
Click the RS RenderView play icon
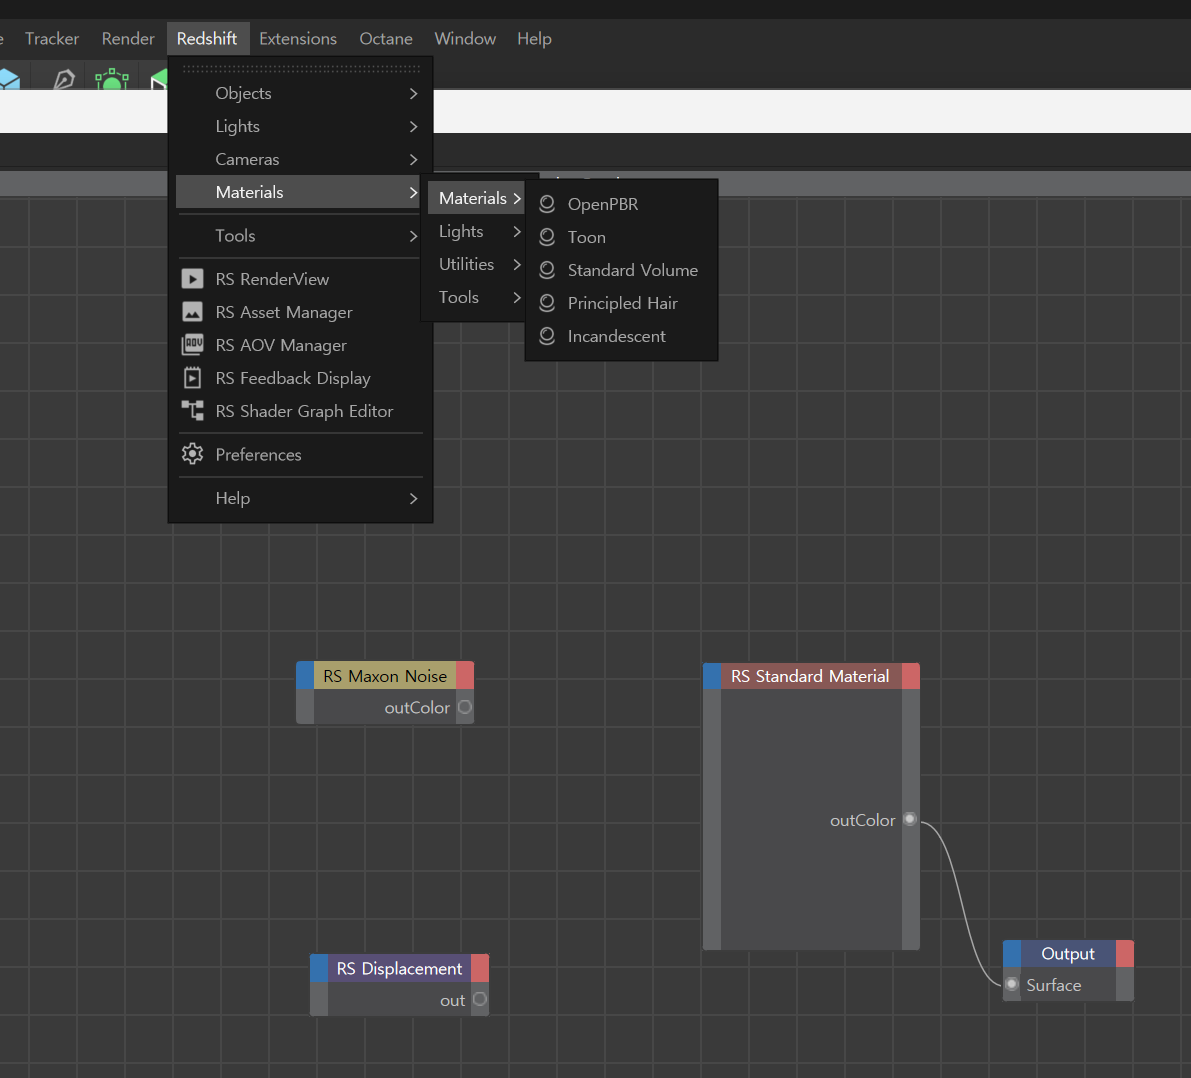(x=192, y=279)
